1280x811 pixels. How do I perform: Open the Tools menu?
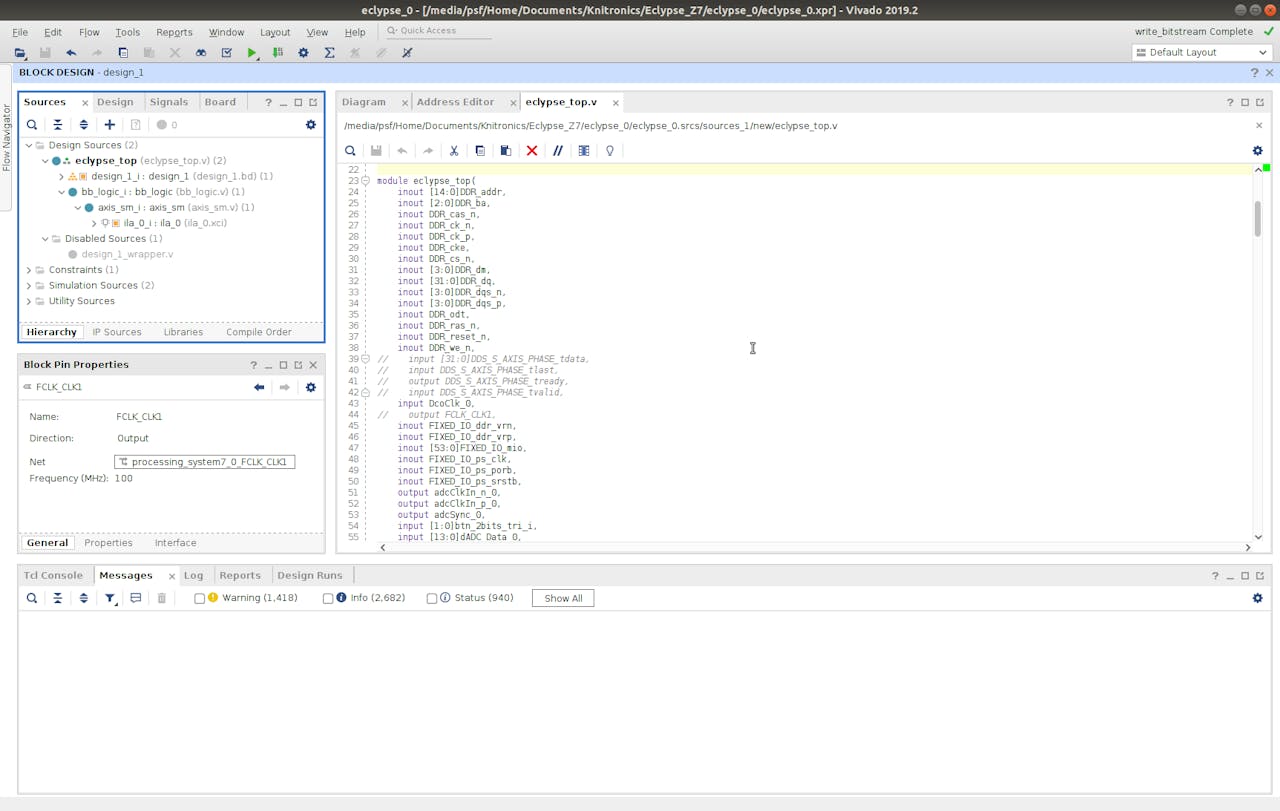pyautogui.click(x=127, y=32)
